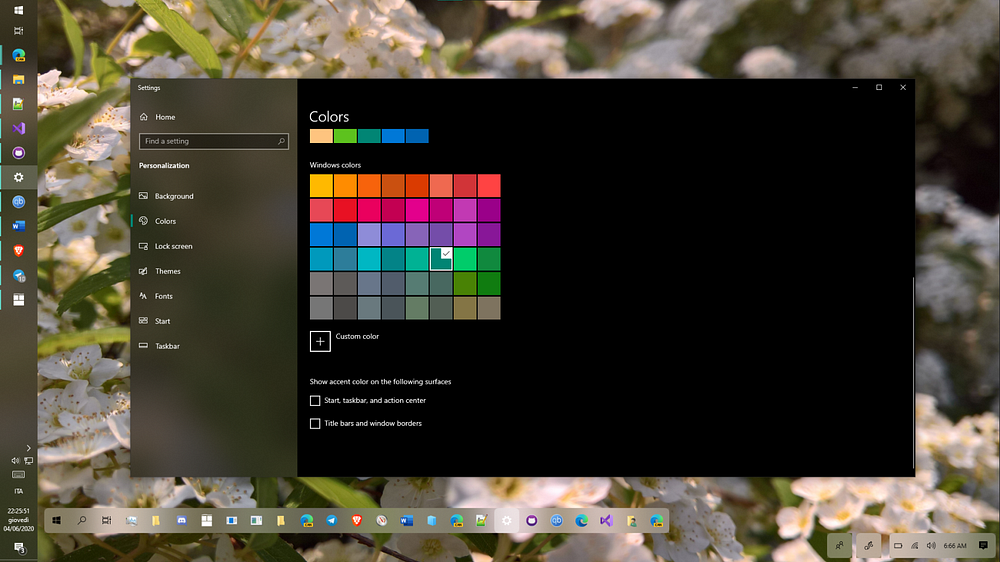Enable accent color on Title bars and window borders
This screenshot has height=562, width=1000.
click(x=315, y=424)
